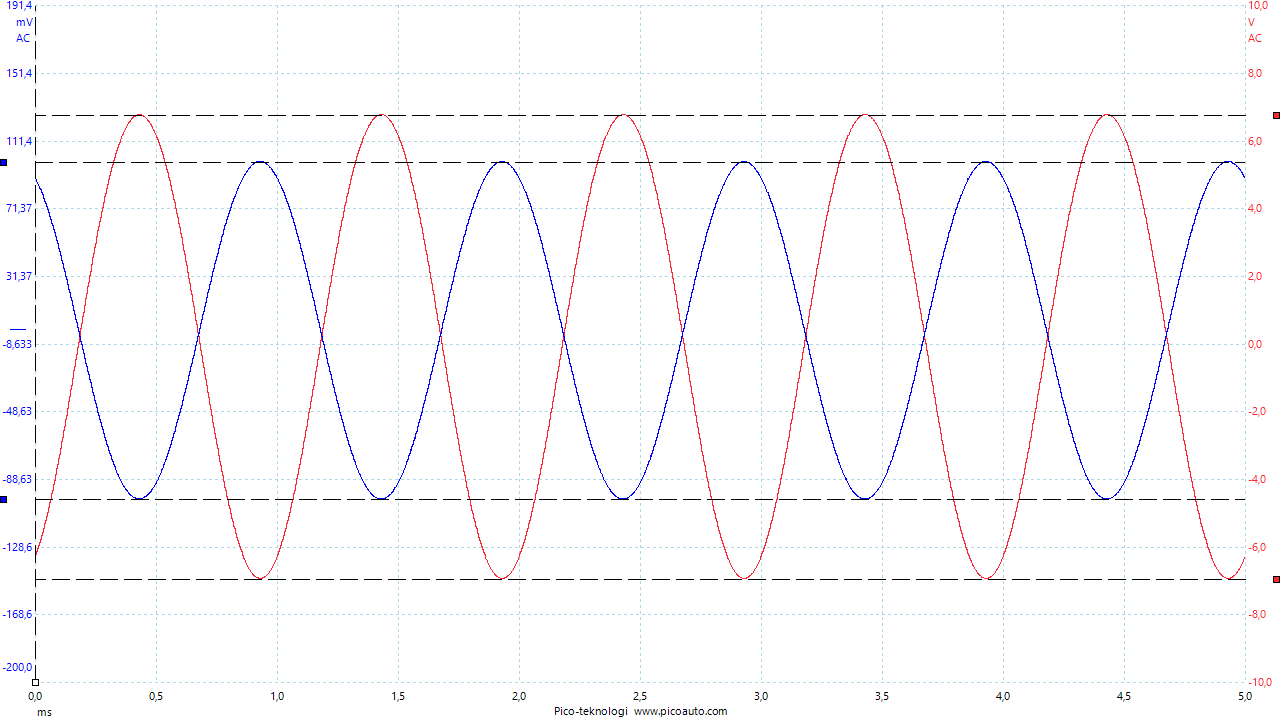Click red axis value '-8,0'
1280x720 pixels.
tap(1257, 614)
